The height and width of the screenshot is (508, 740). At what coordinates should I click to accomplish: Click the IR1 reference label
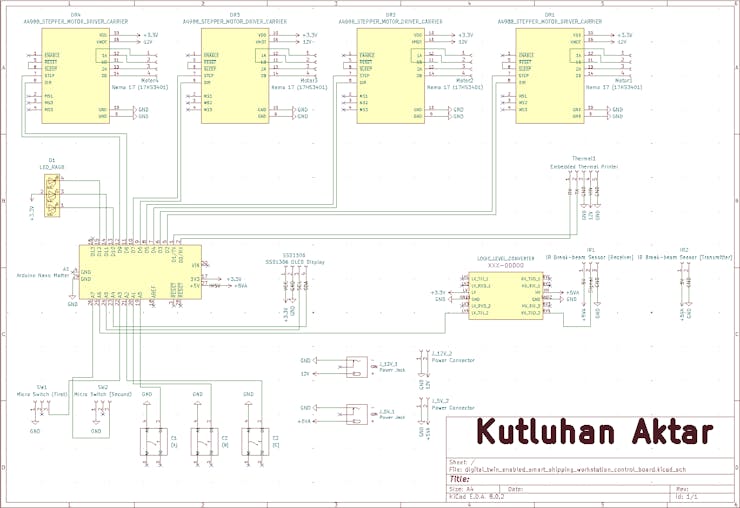[x=590, y=250]
